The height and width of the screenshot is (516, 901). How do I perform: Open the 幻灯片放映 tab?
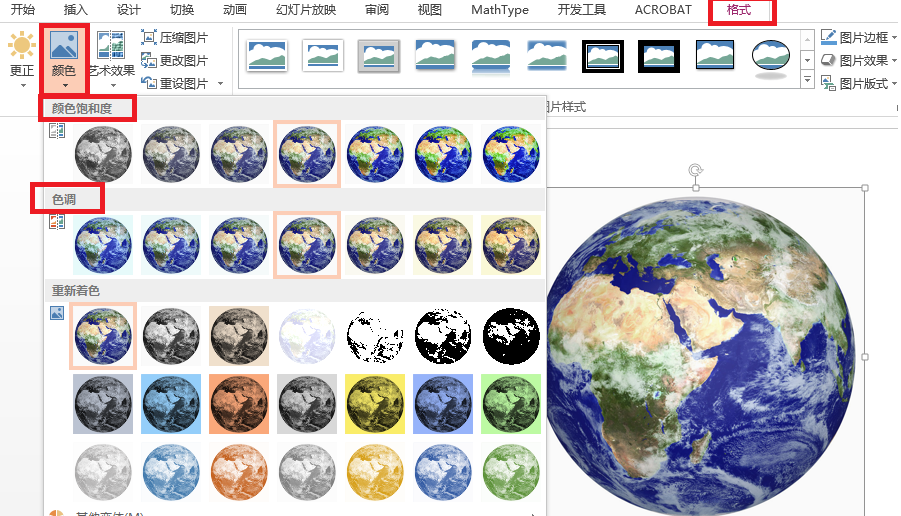coord(306,10)
